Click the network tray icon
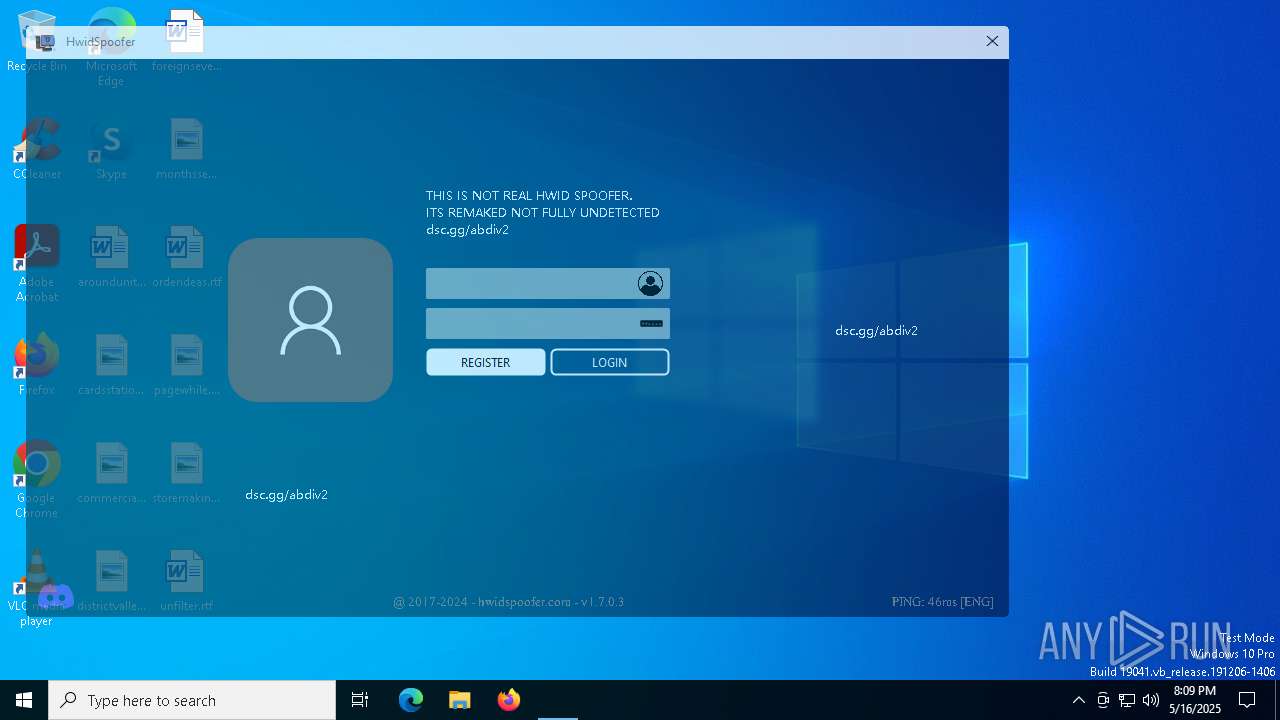Viewport: 1280px width, 720px height. [1127, 700]
